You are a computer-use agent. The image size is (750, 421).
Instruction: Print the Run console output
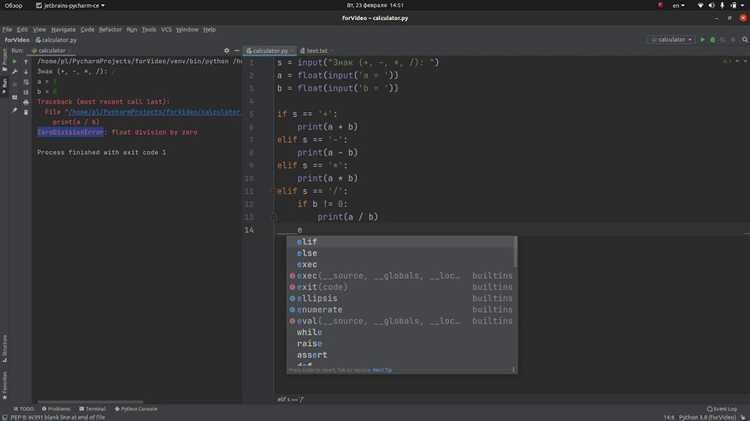coord(26,102)
